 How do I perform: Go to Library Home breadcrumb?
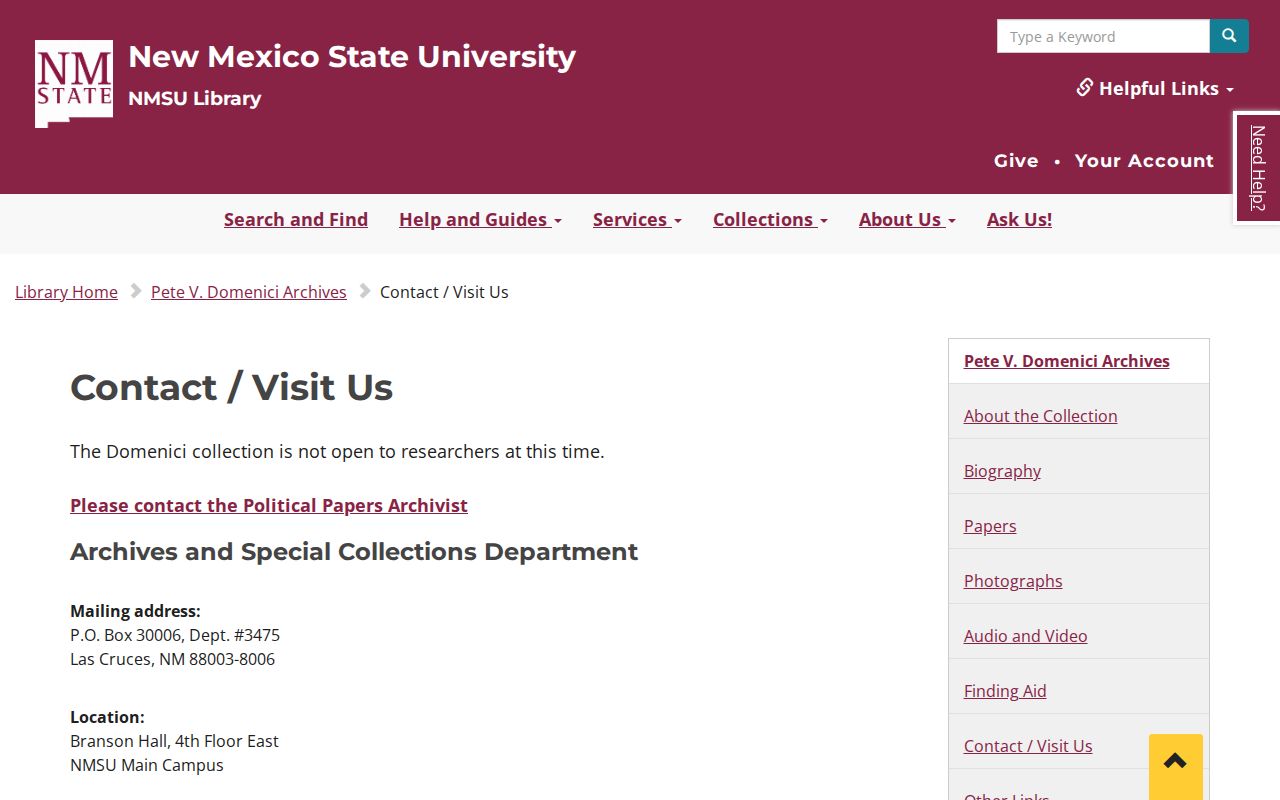click(x=66, y=292)
